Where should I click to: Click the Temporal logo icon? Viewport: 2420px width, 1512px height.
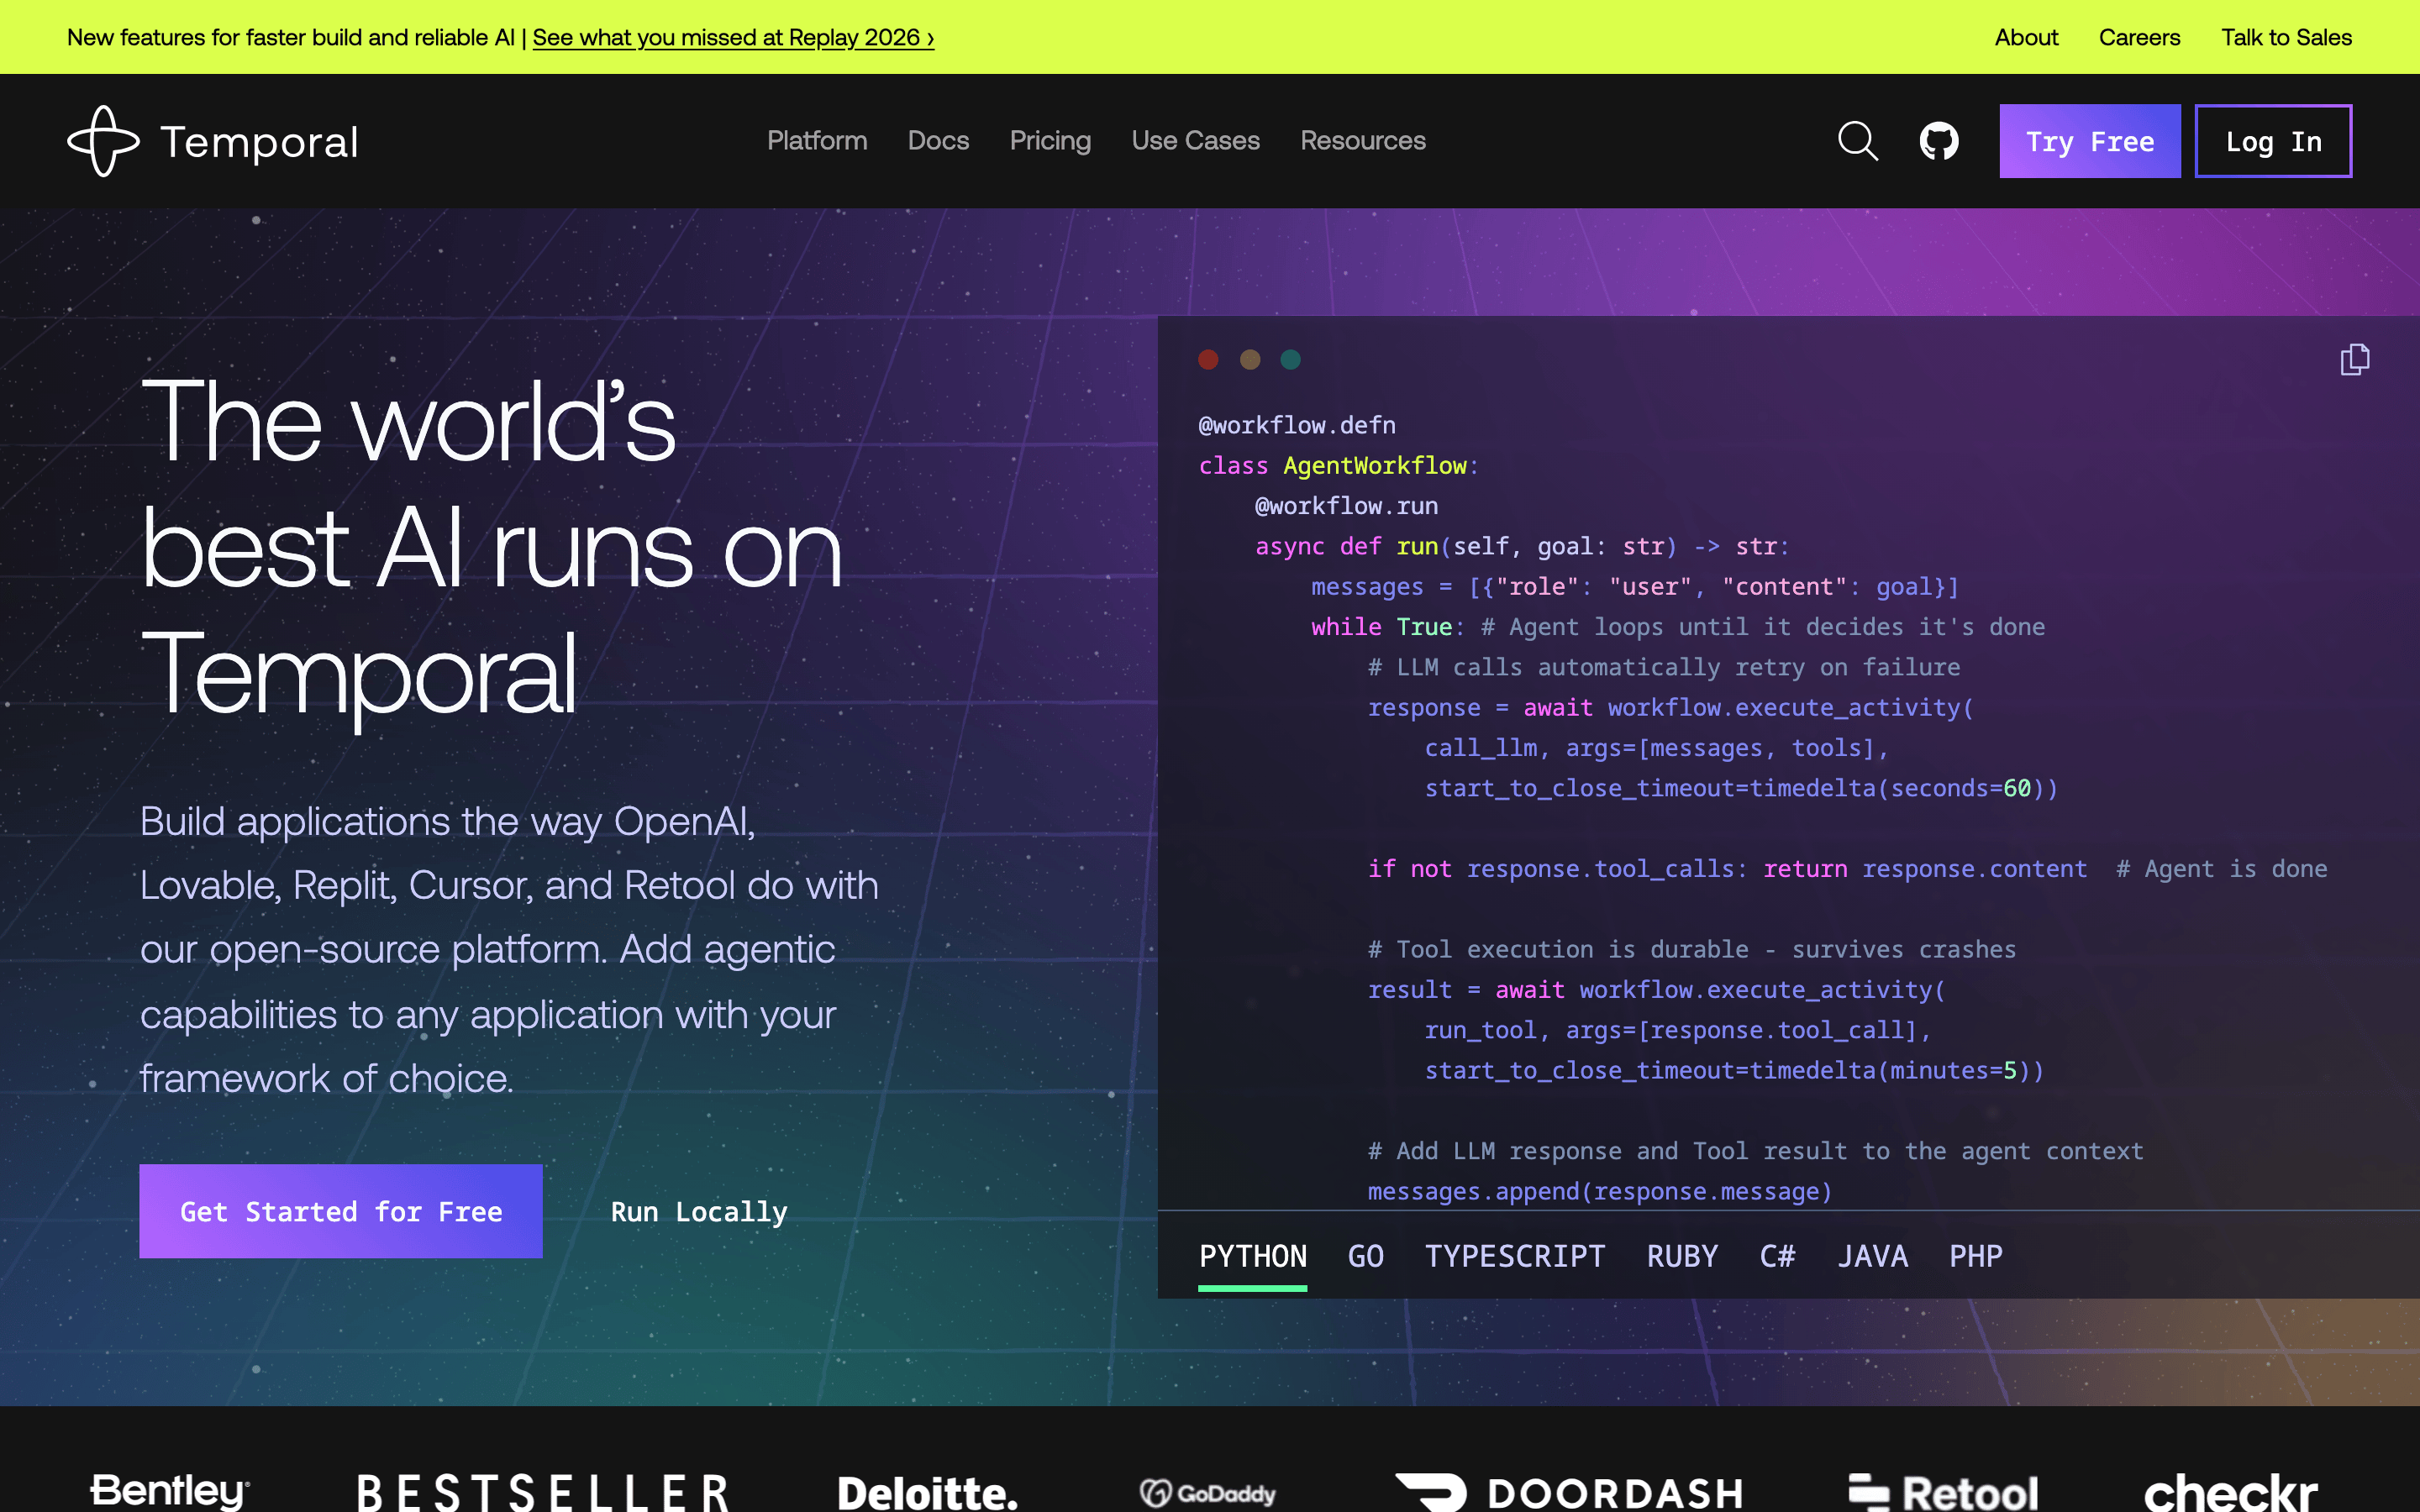(x=103, y=141)
